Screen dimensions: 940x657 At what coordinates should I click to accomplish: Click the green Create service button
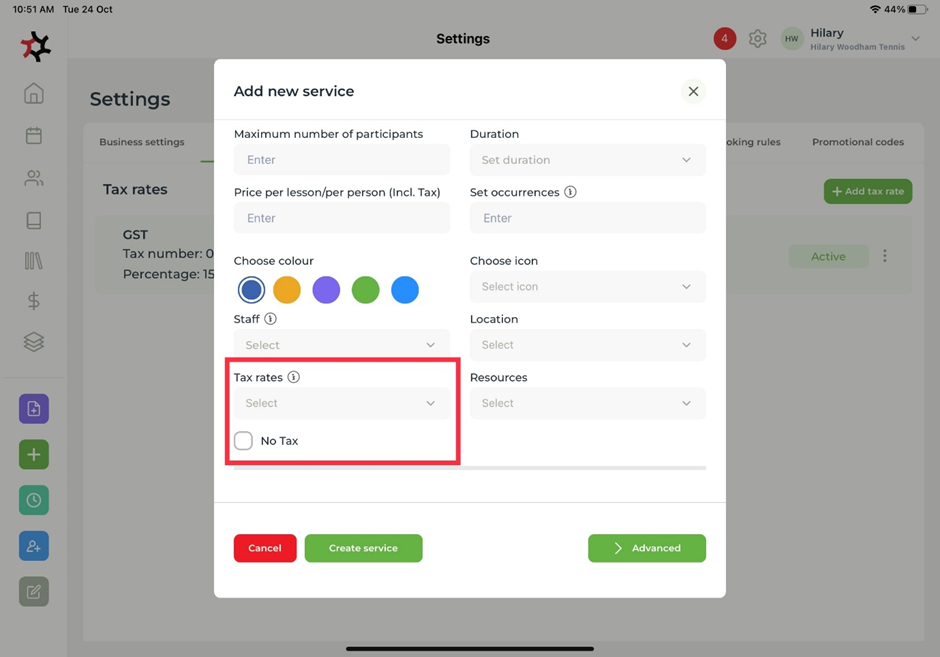[363, 548]
